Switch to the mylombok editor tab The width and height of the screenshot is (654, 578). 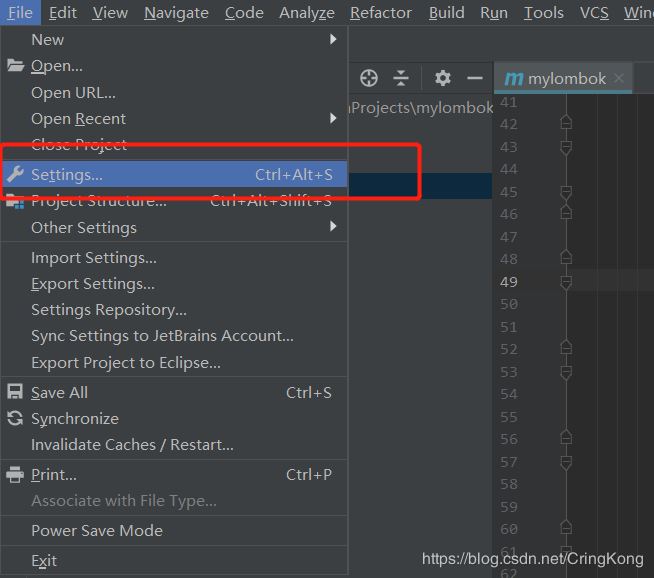[x=563, y=78]
